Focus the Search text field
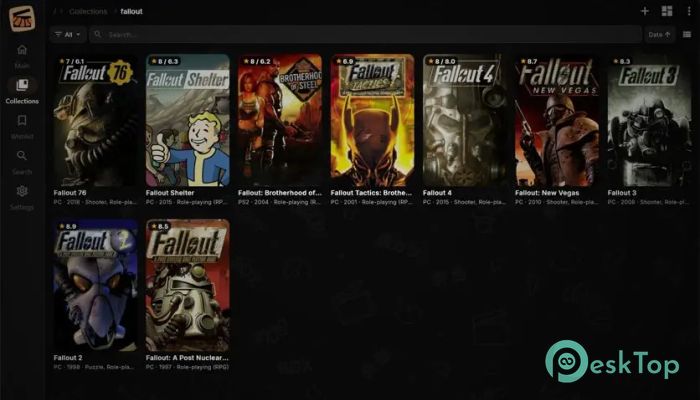The height and width of the screenshot is (400, 700). click(x=365, y=34)
